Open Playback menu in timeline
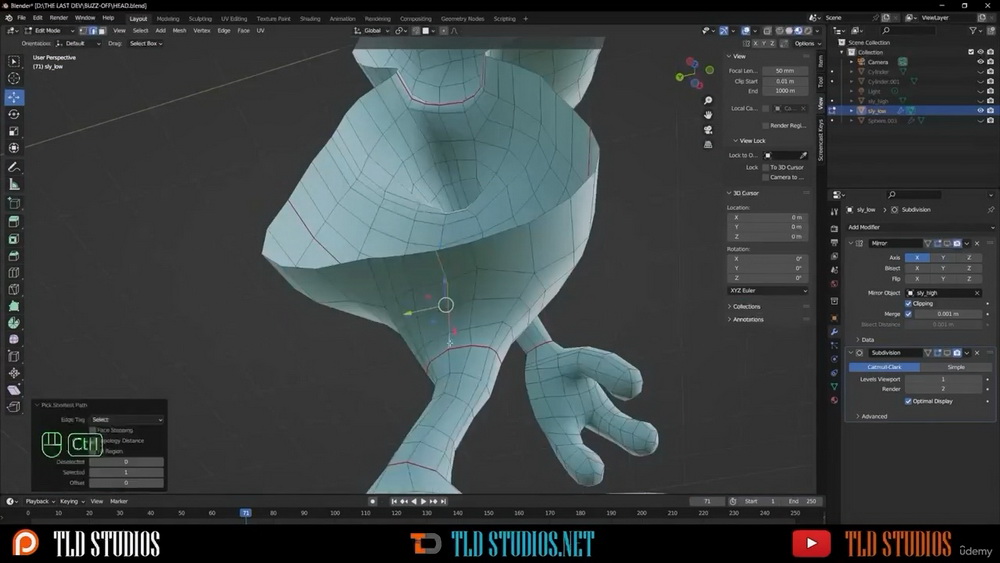This screenshot has width=1000, height=563. coord(40,501)
